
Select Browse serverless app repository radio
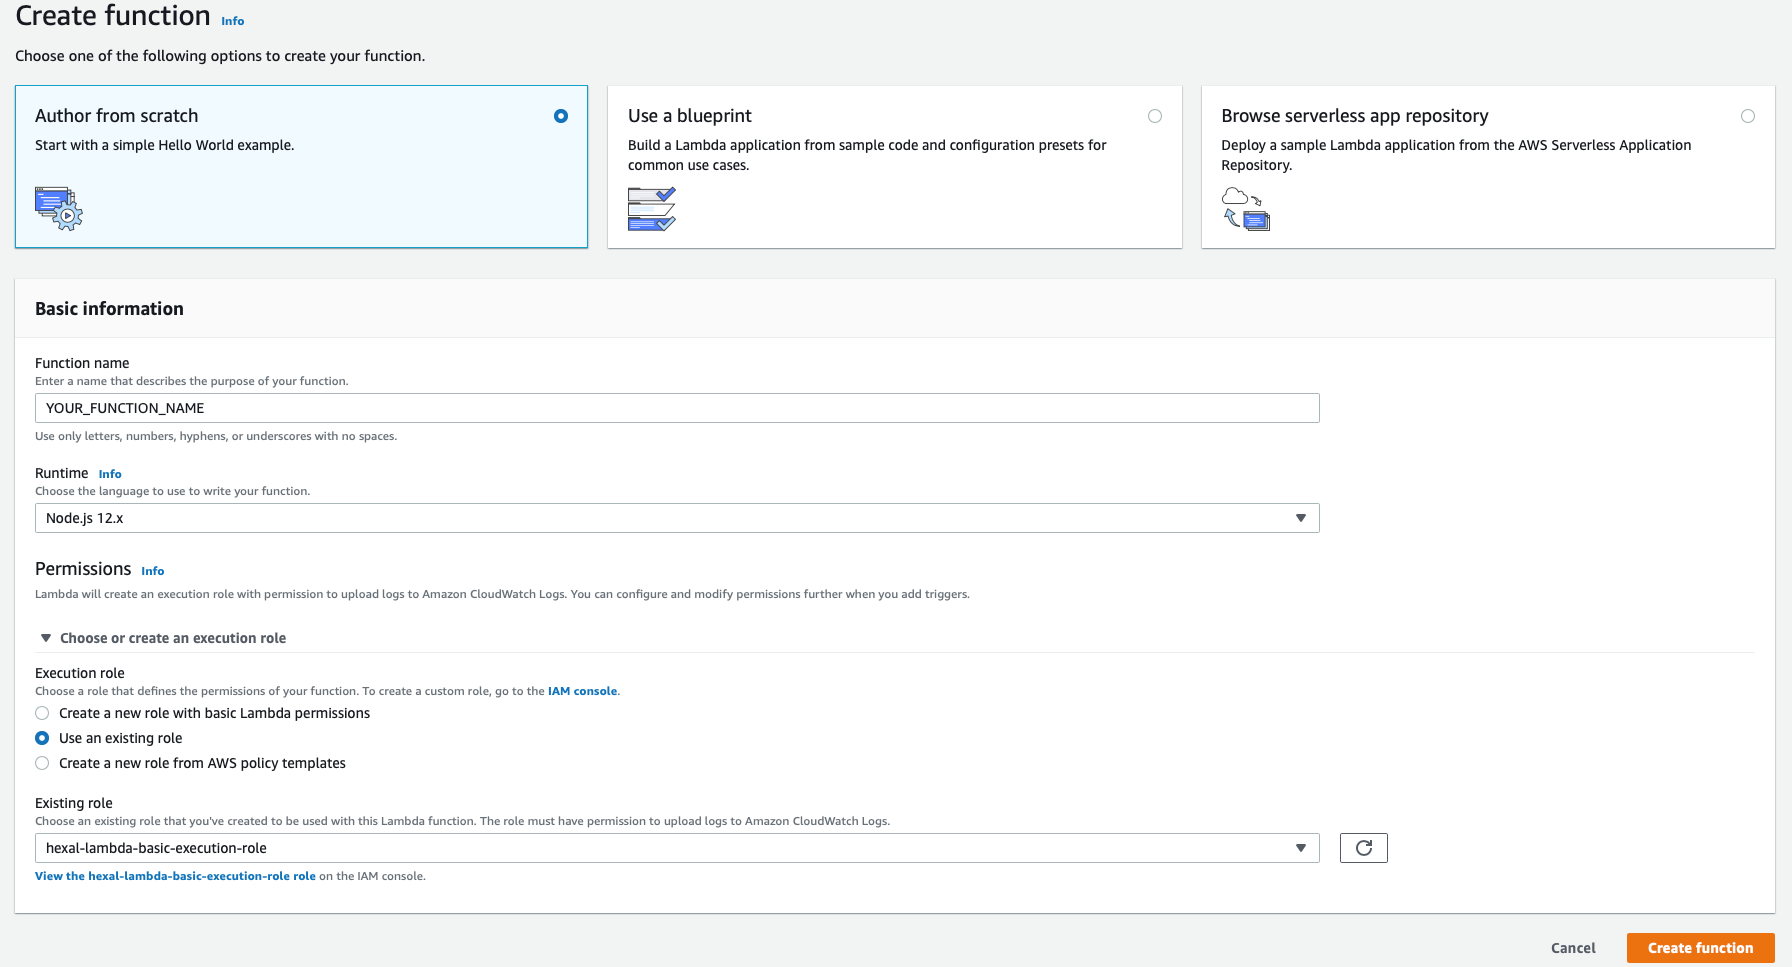(1748, 116)
